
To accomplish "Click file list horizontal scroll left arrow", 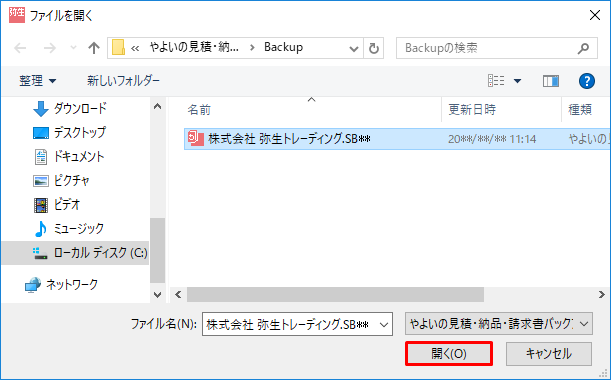I will point(178,295).
